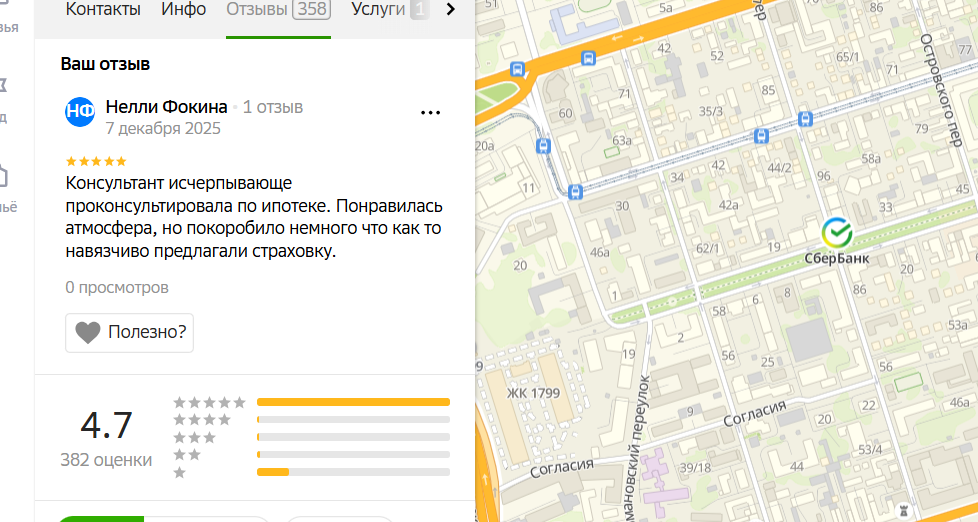Click the '1 отзыв' label beside the author
The width and height of the screenshot is (978, 522).
coord(273,107)
